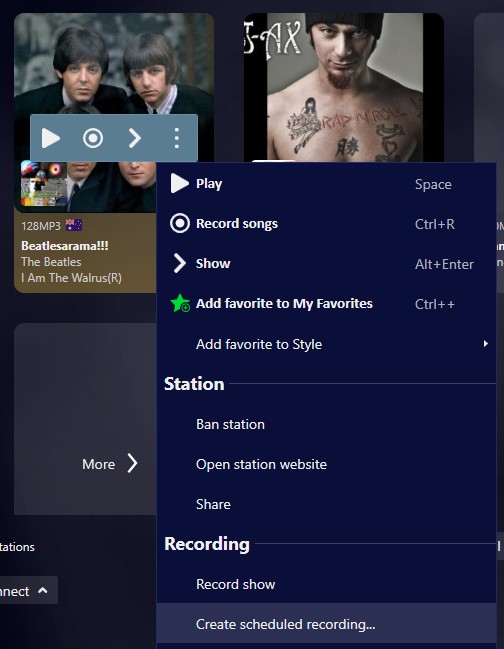The width and height of the screenshot is (504, 649).
Task: Click the play triangle icon in context menu
Action: tap(180, 183)
